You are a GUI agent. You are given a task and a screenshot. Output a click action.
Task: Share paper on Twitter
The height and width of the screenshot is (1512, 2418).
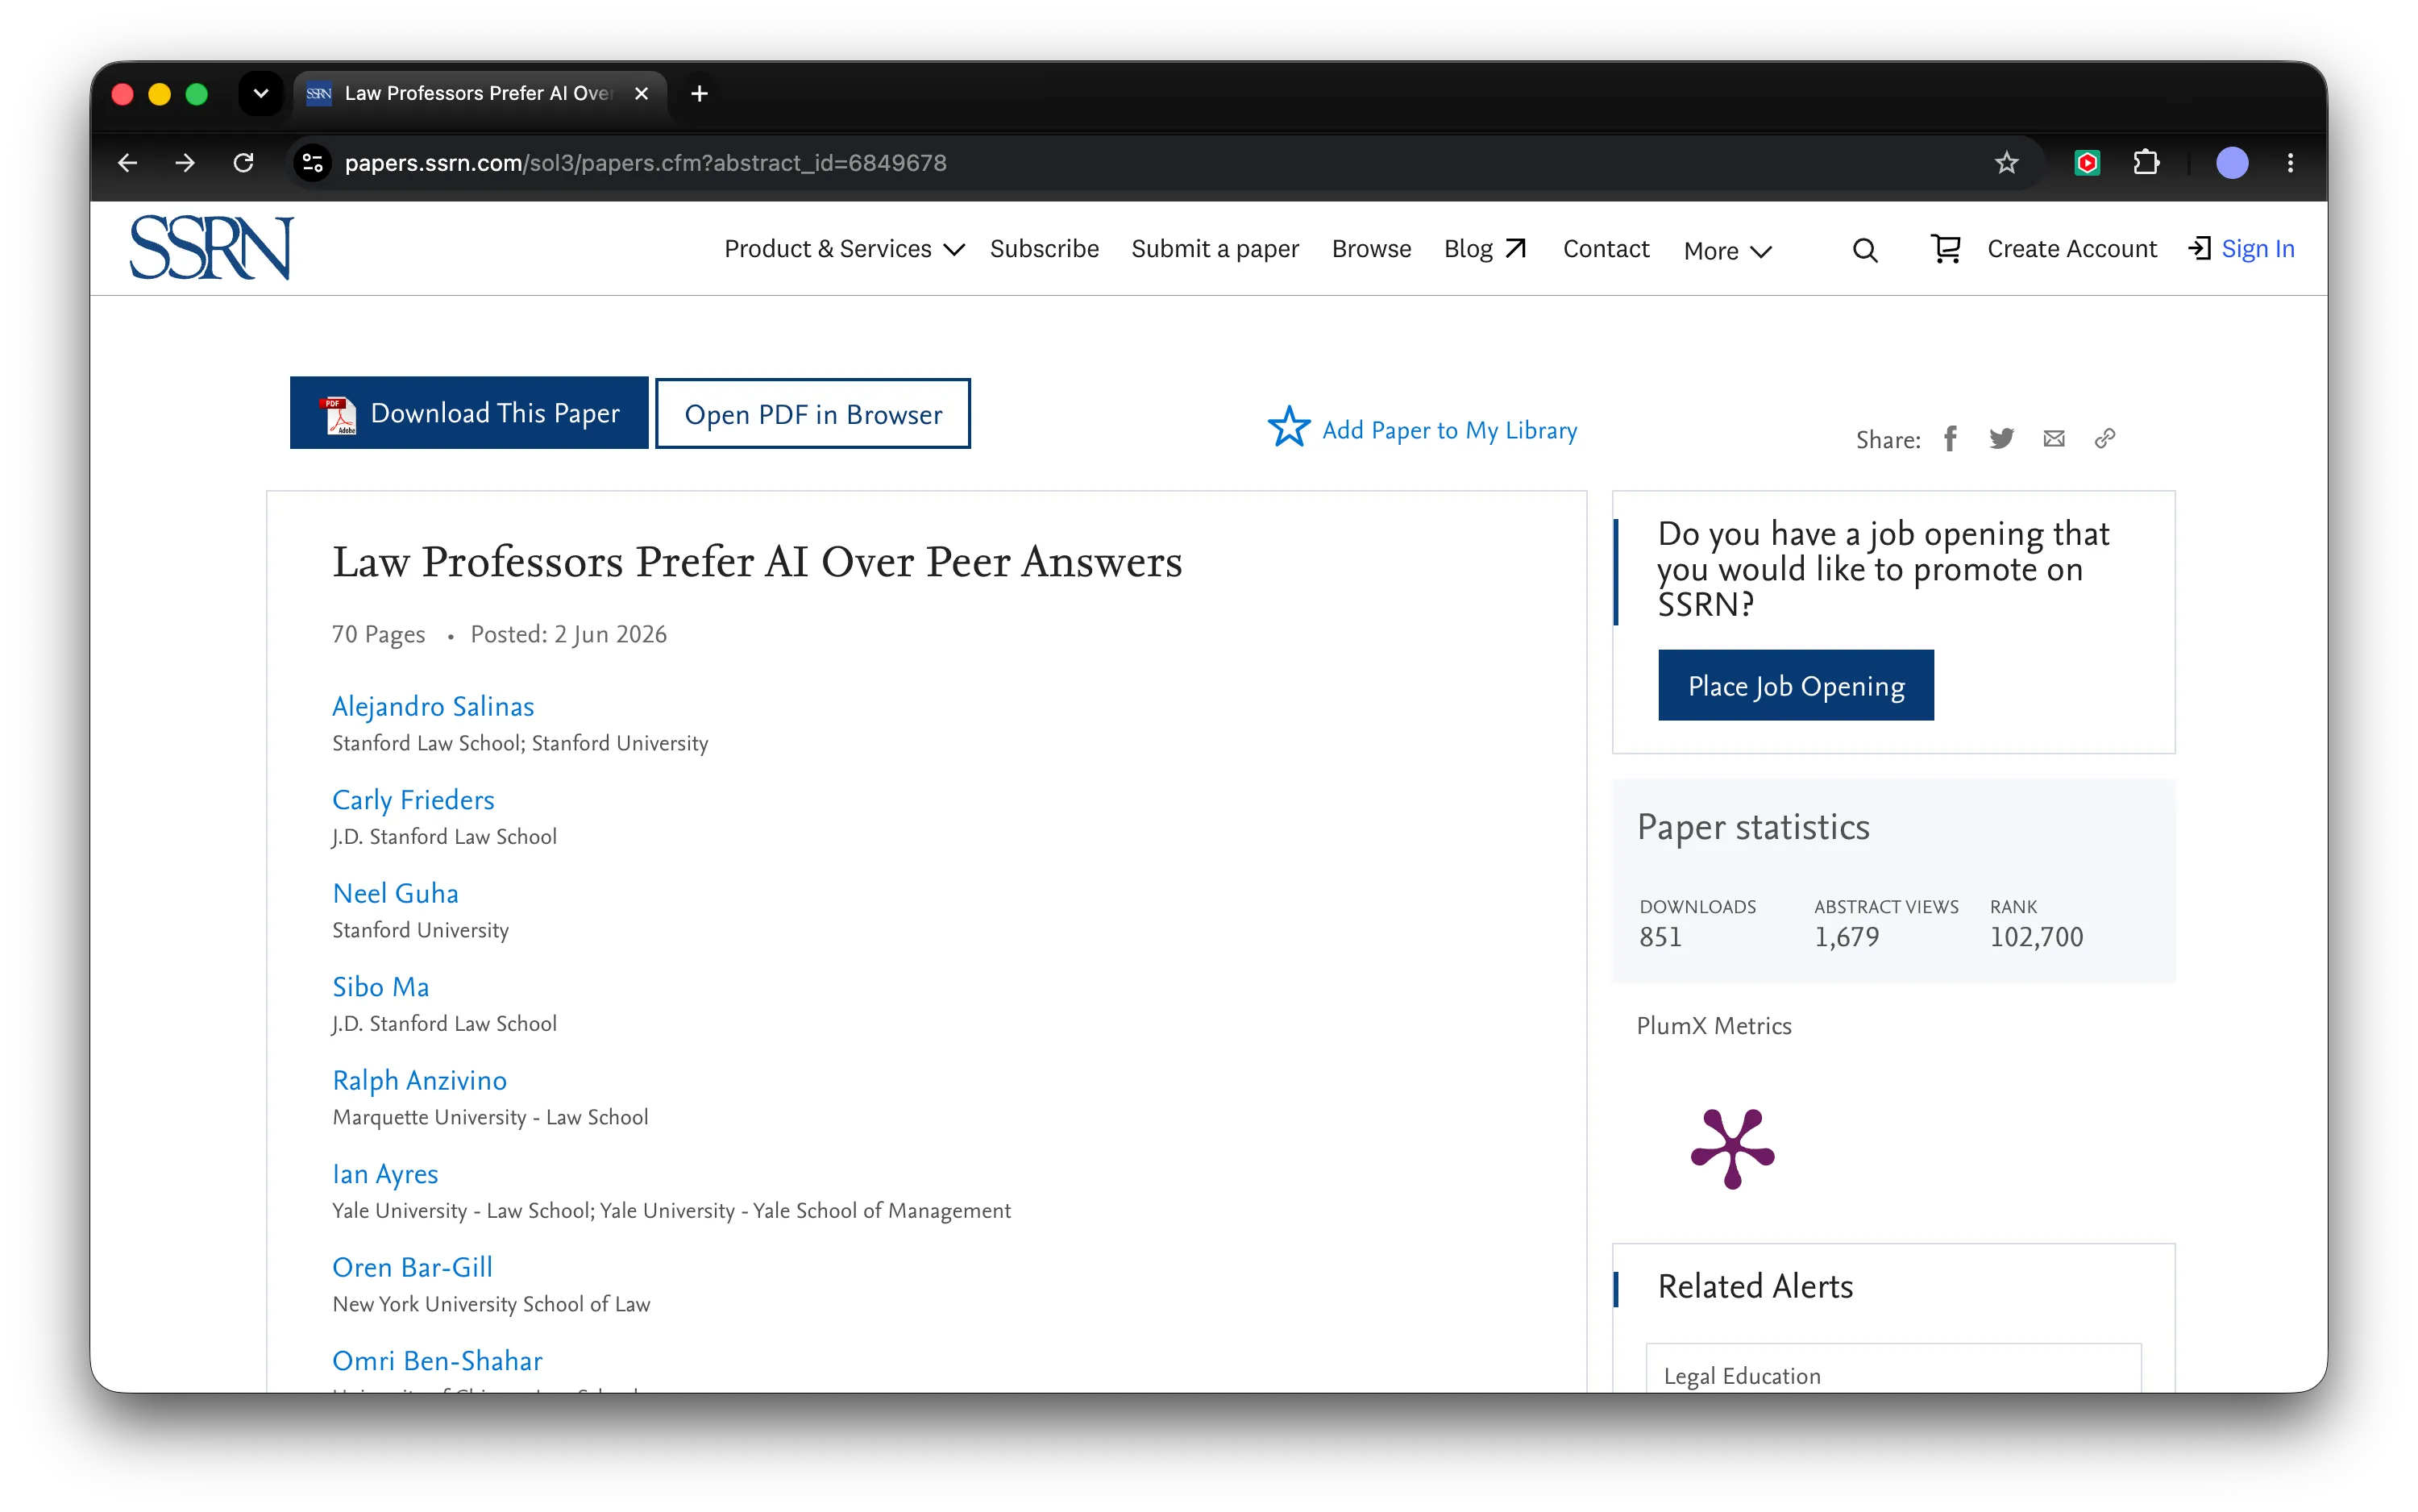[x=2001, y=438]
